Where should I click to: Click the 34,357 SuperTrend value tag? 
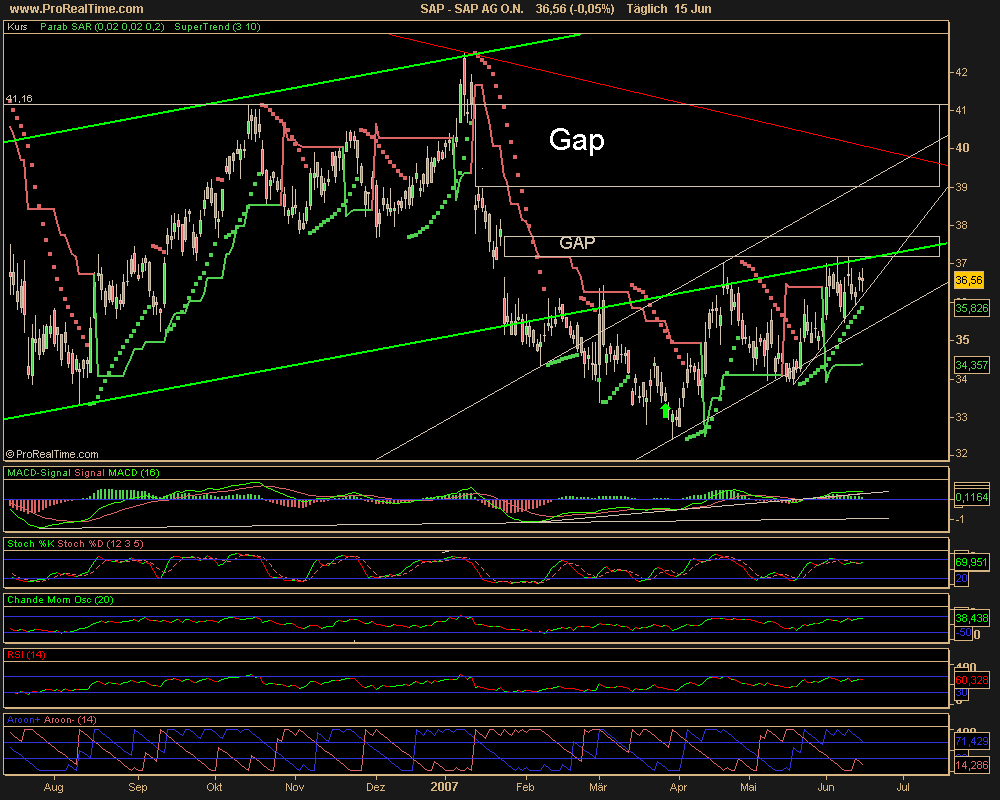971,365
